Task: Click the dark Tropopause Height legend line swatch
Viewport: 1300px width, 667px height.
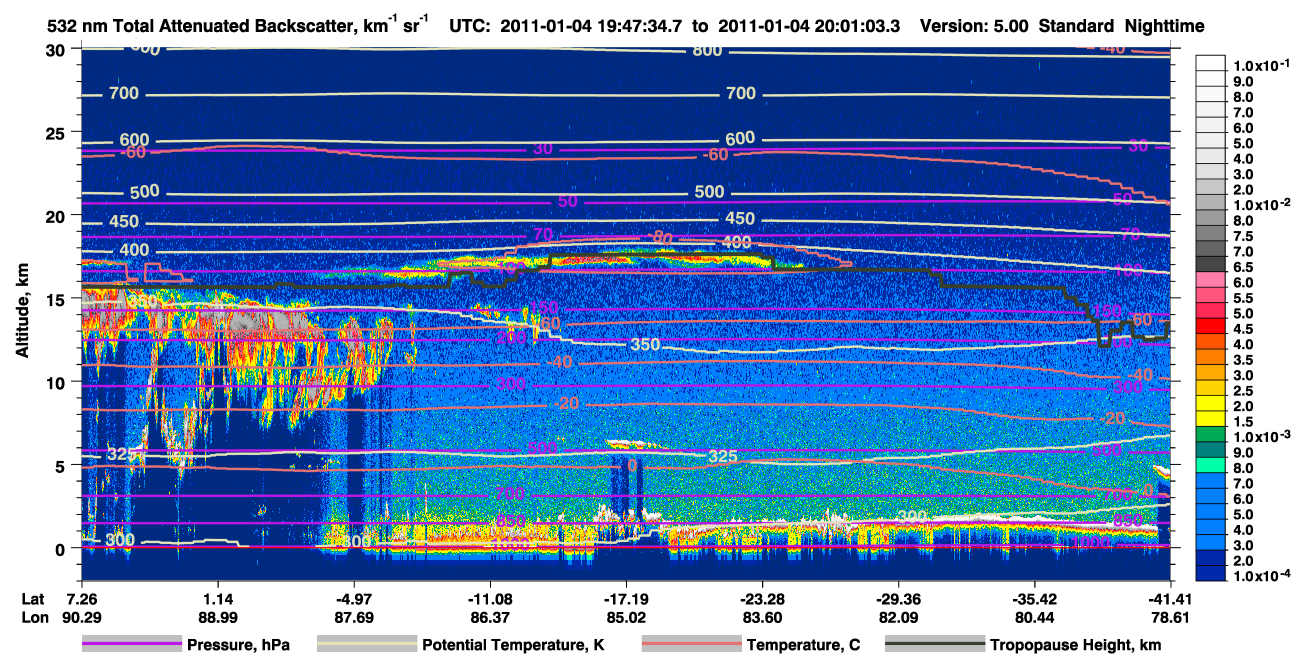Action: (x=935, y=645)
